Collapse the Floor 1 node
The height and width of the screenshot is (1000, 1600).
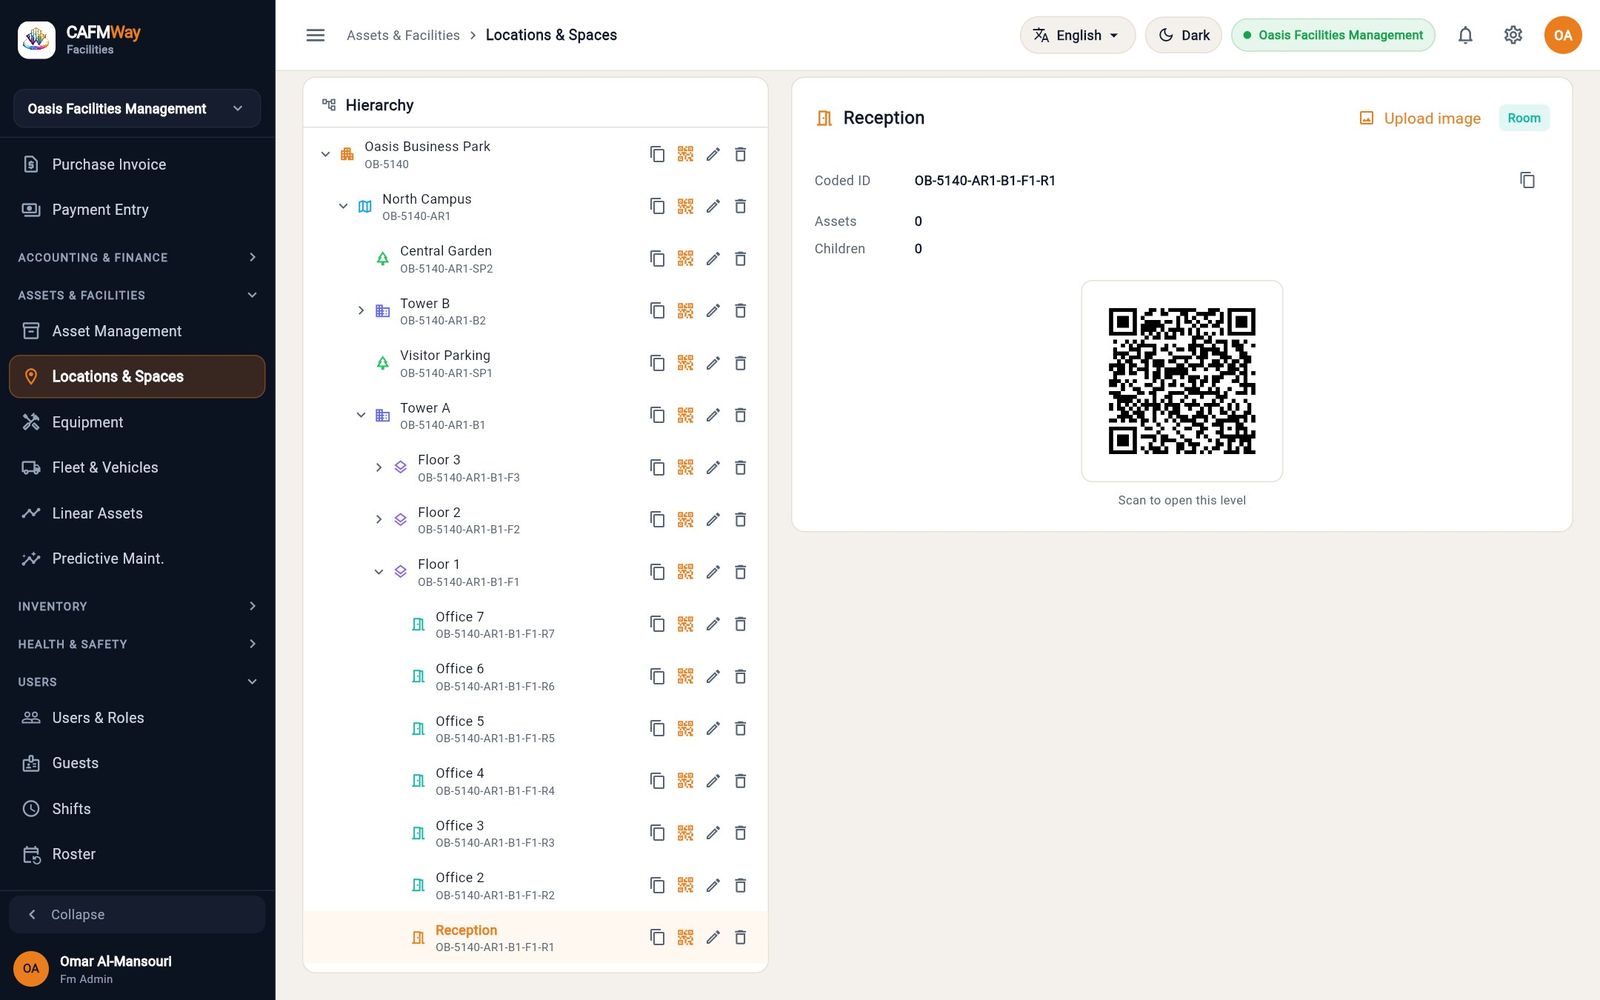tap(379, 572)
